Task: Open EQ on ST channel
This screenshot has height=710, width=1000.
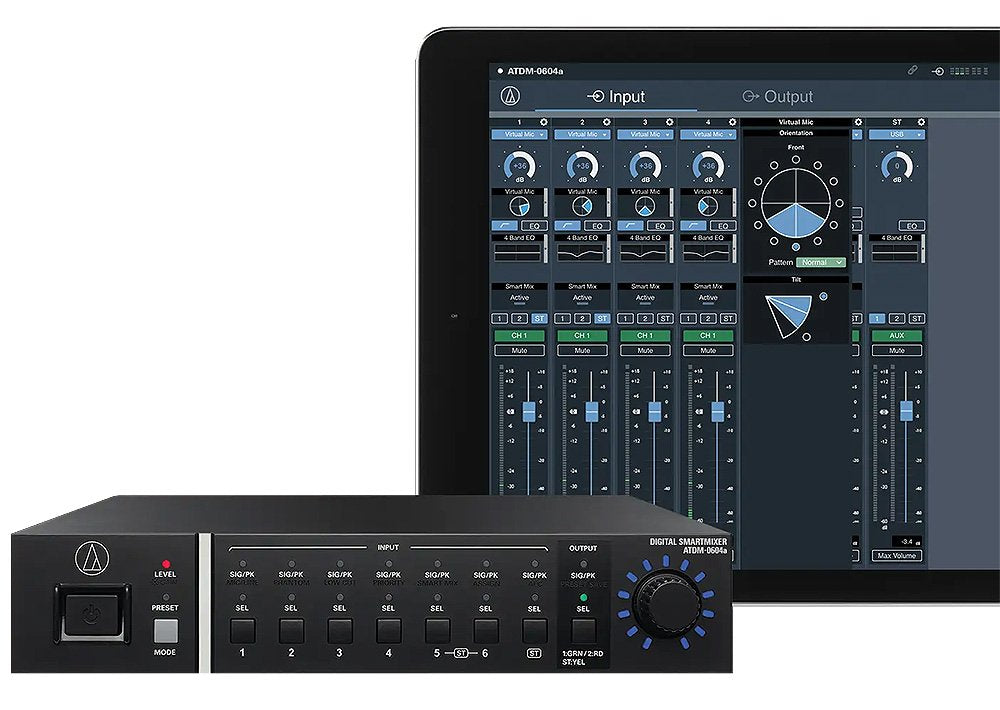Action: click(910, 226)
